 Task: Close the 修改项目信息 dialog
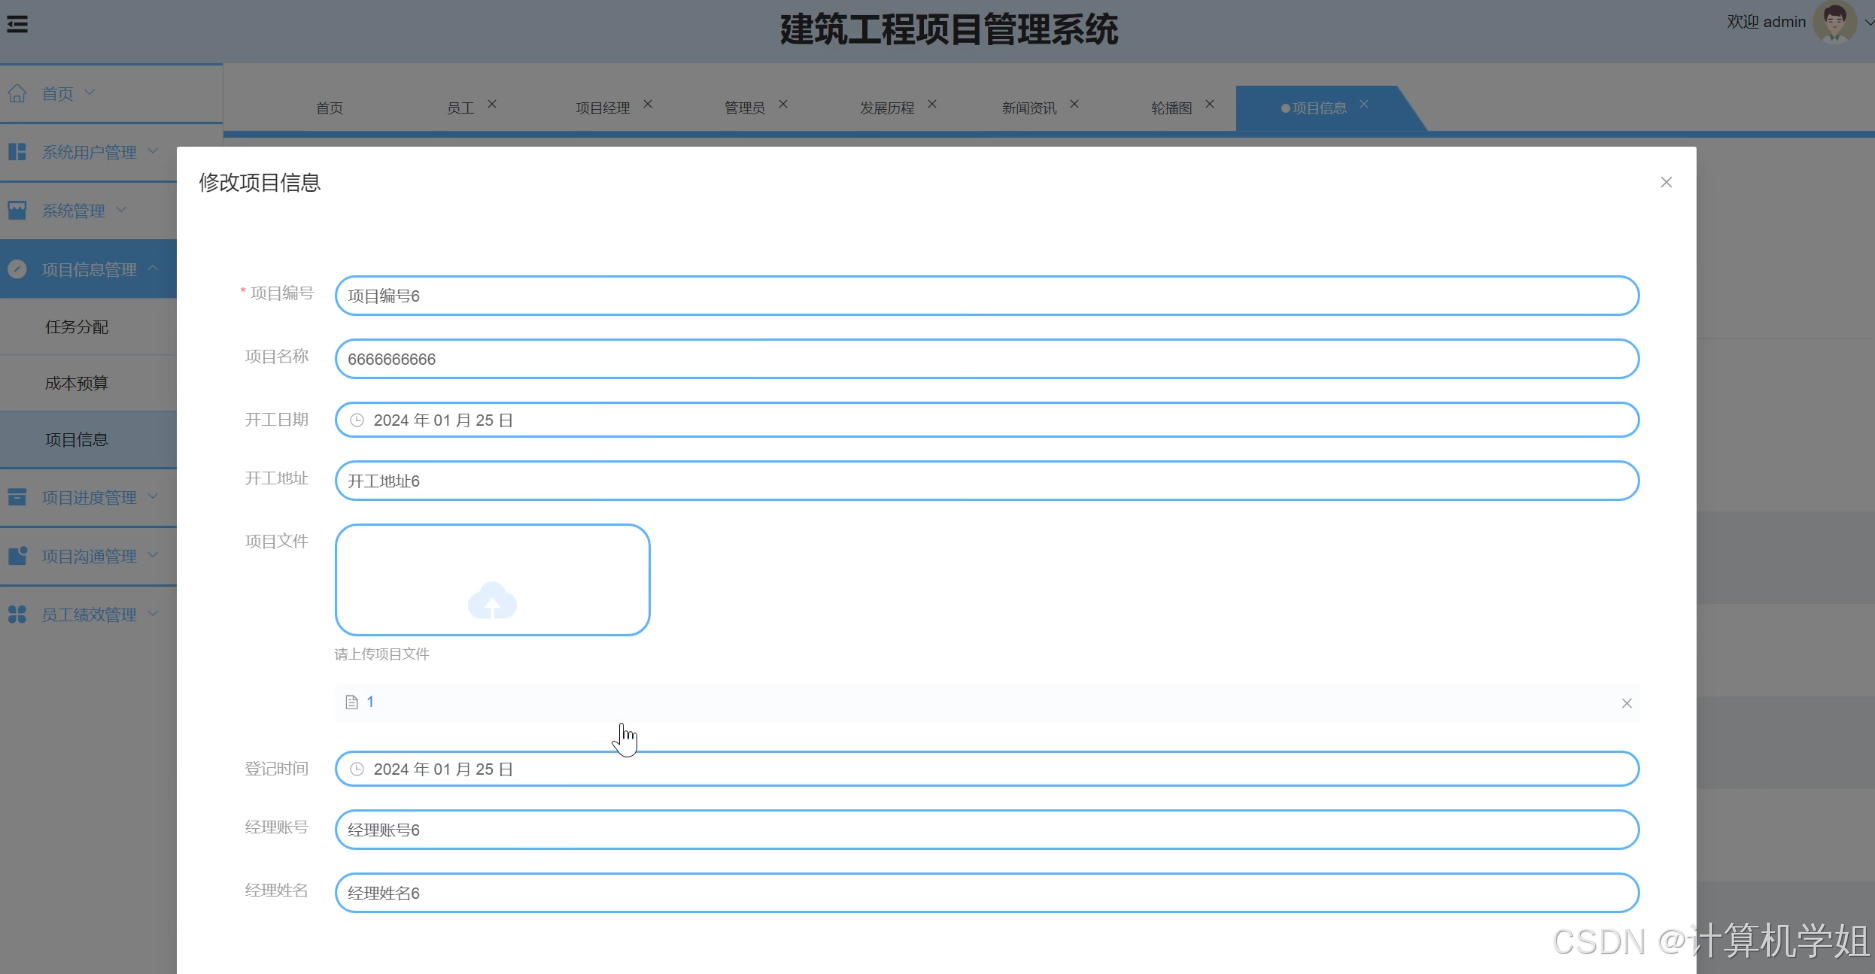coord(1666,182)
